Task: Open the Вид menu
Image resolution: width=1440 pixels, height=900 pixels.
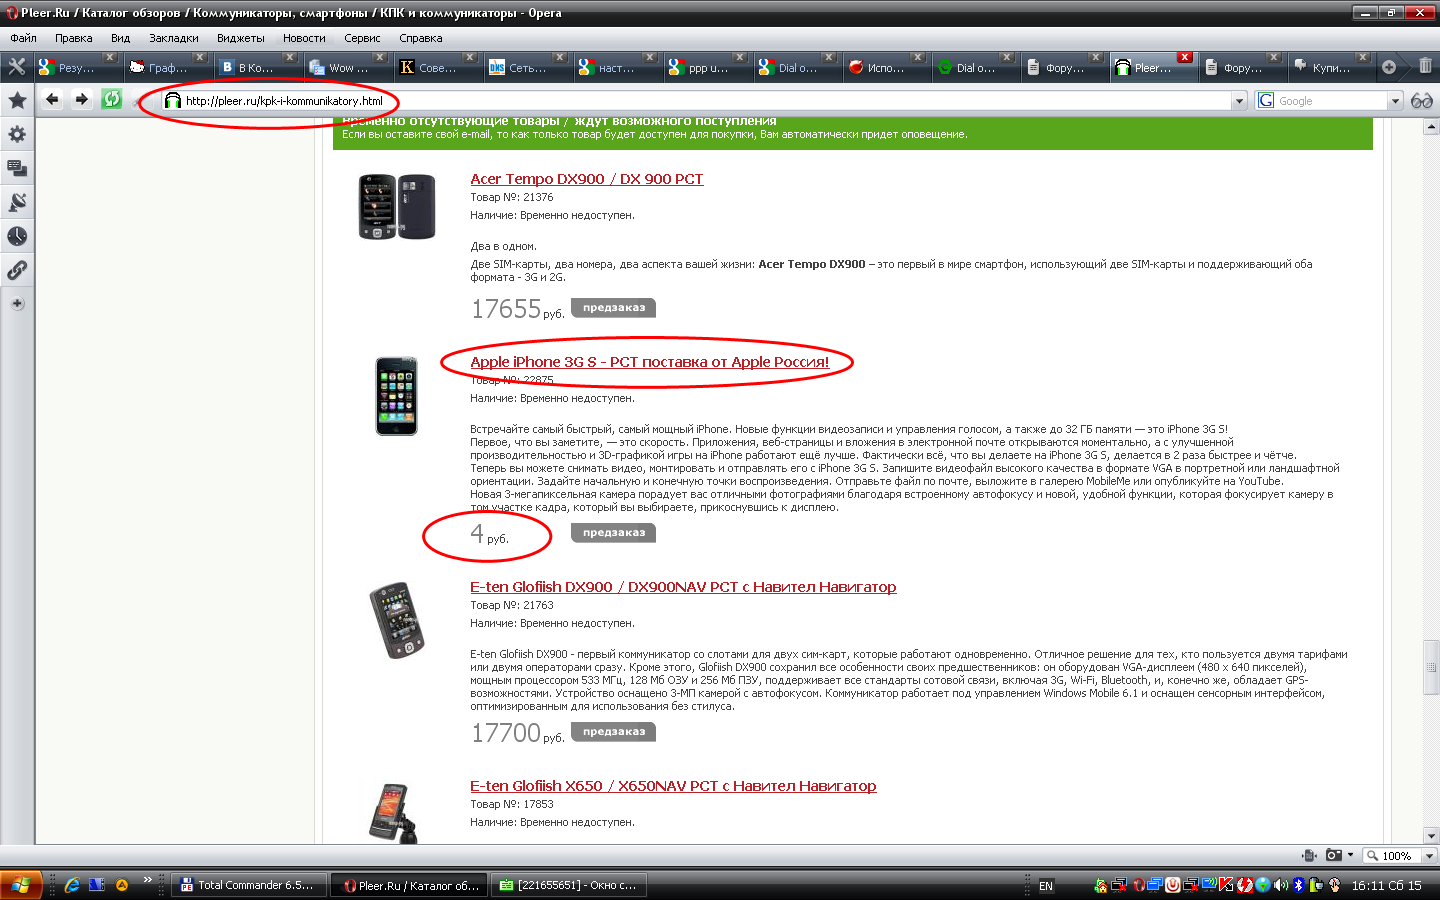Action: tap(120, 38)
